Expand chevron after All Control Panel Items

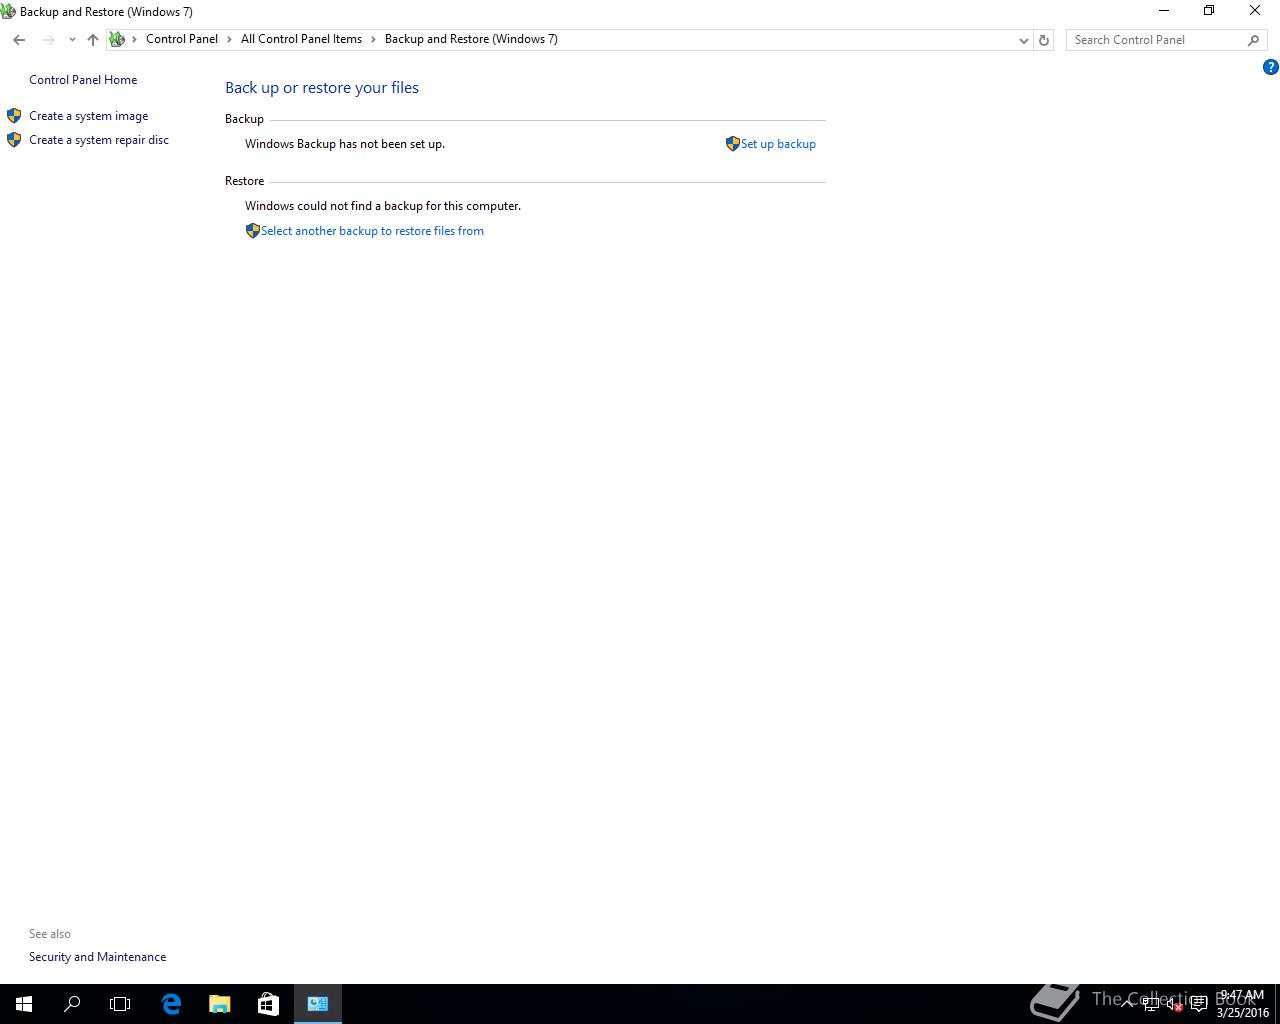[373, 39]
